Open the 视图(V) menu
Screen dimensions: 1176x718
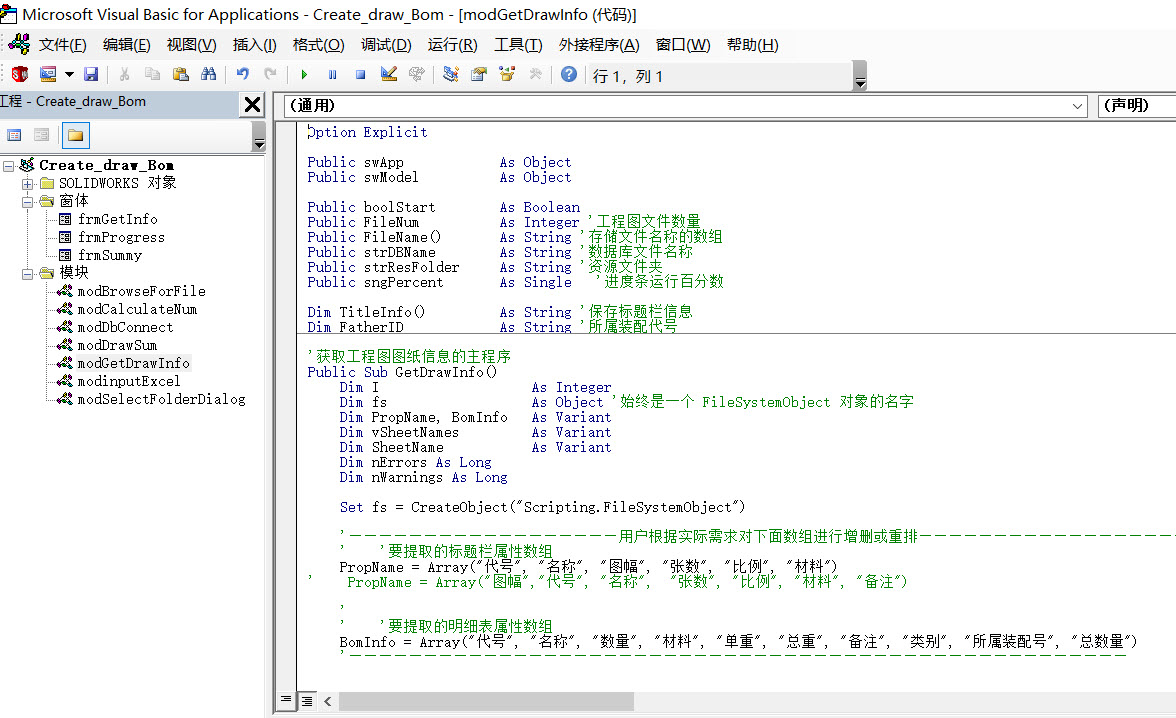point(191,45)
